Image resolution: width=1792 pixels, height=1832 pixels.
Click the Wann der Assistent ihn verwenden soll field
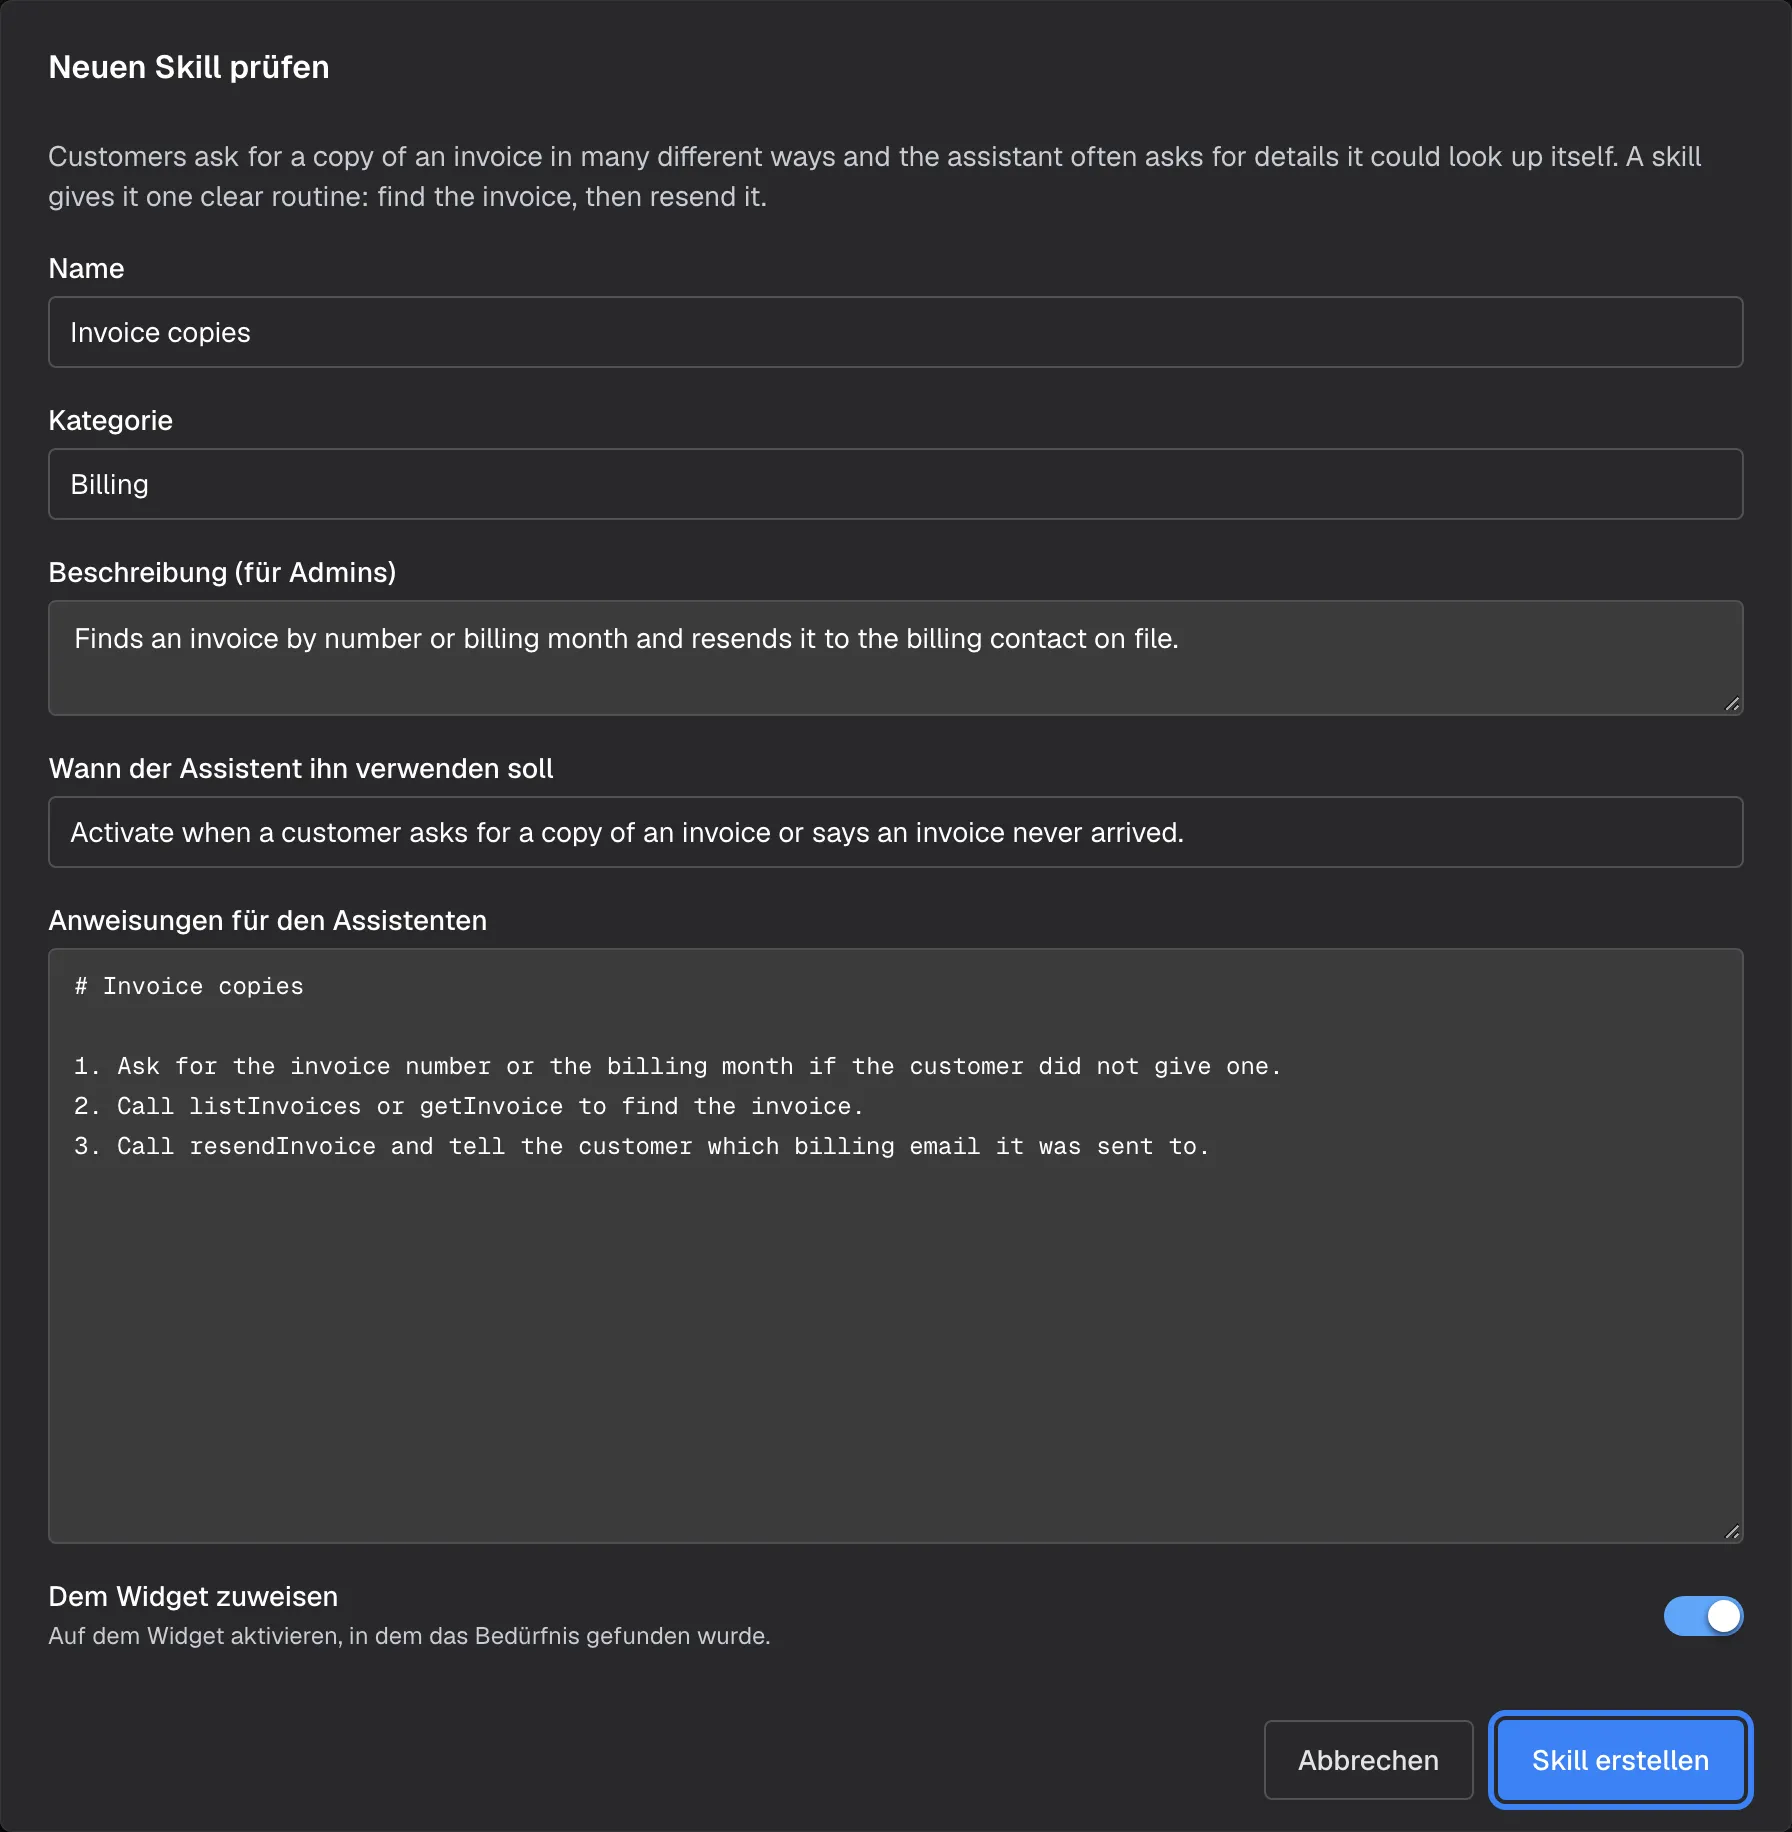[895, 832]
